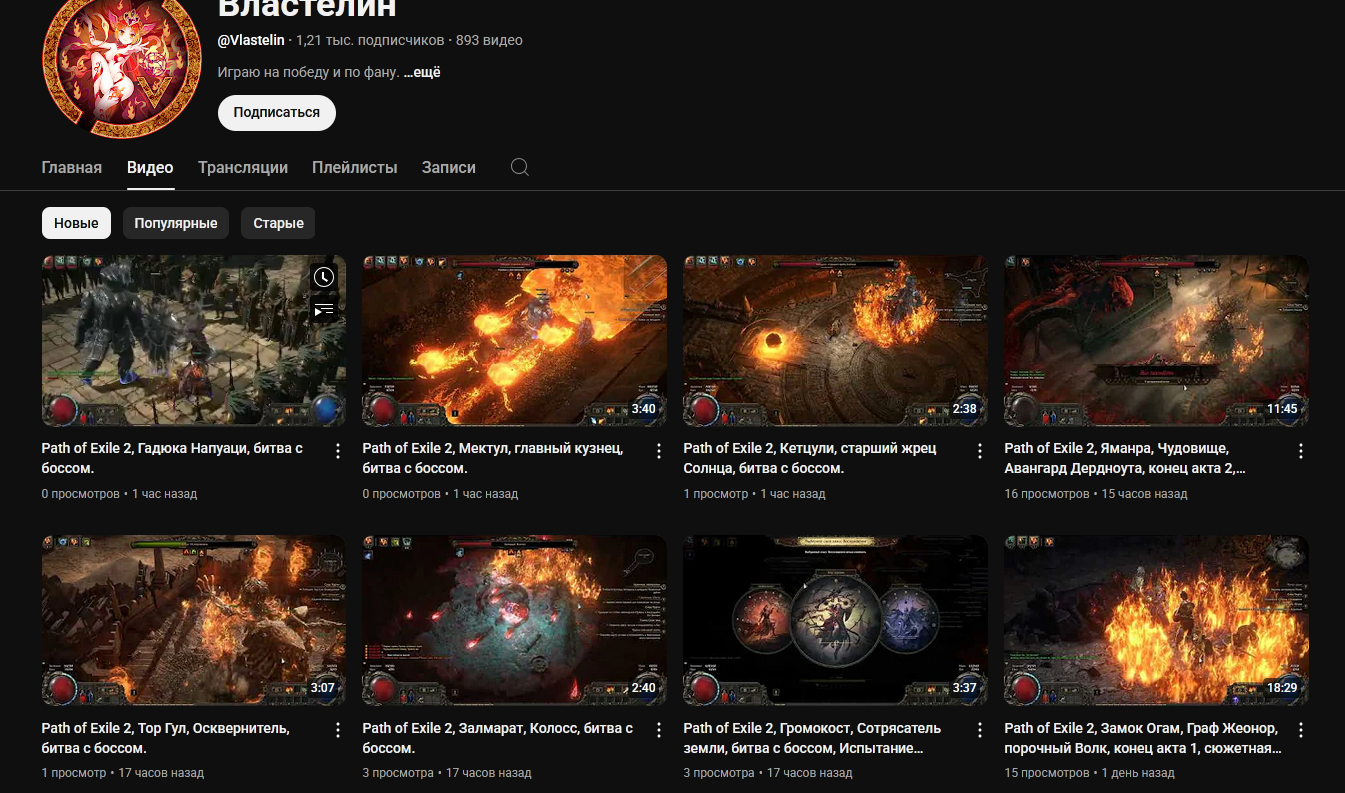Click the Подписаться button
The height and width of the screenshot is (793, 1345).
pyautogui.click(x=277, y=112)
